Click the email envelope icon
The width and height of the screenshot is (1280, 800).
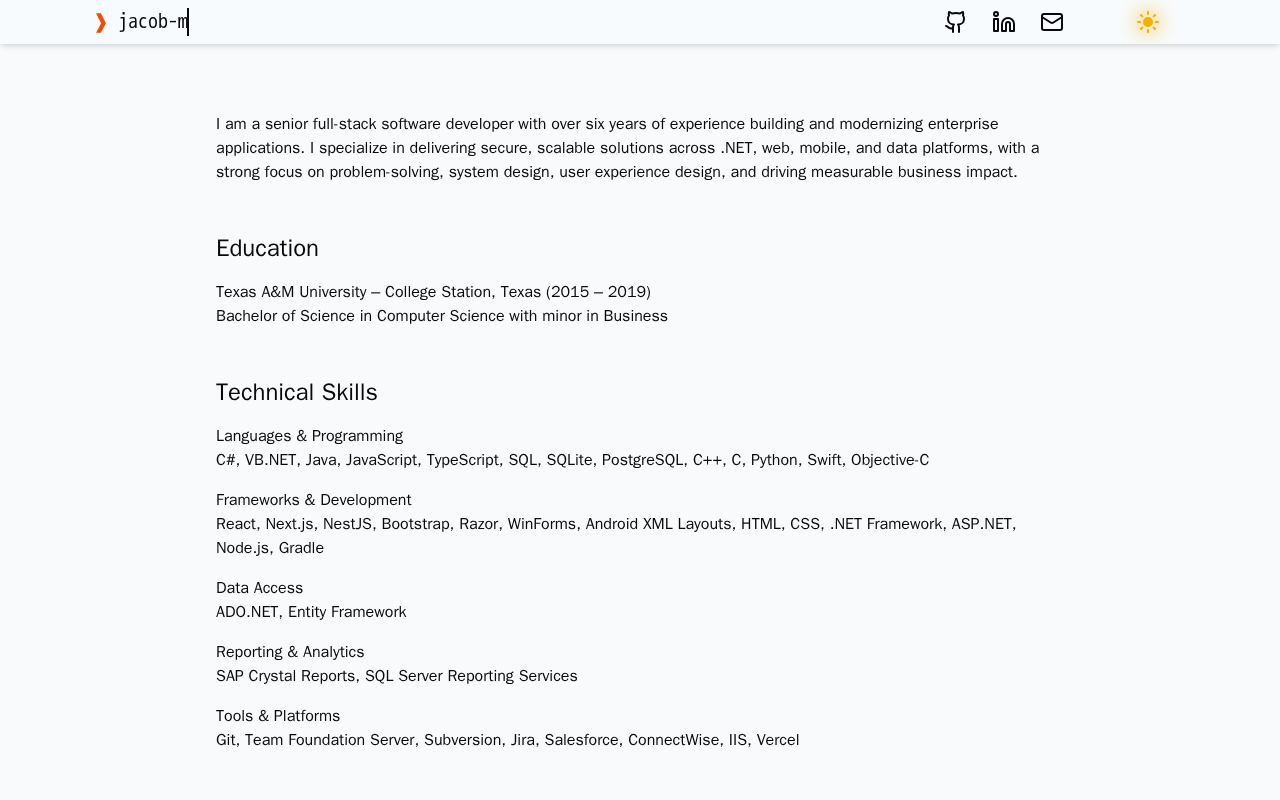1052,22
